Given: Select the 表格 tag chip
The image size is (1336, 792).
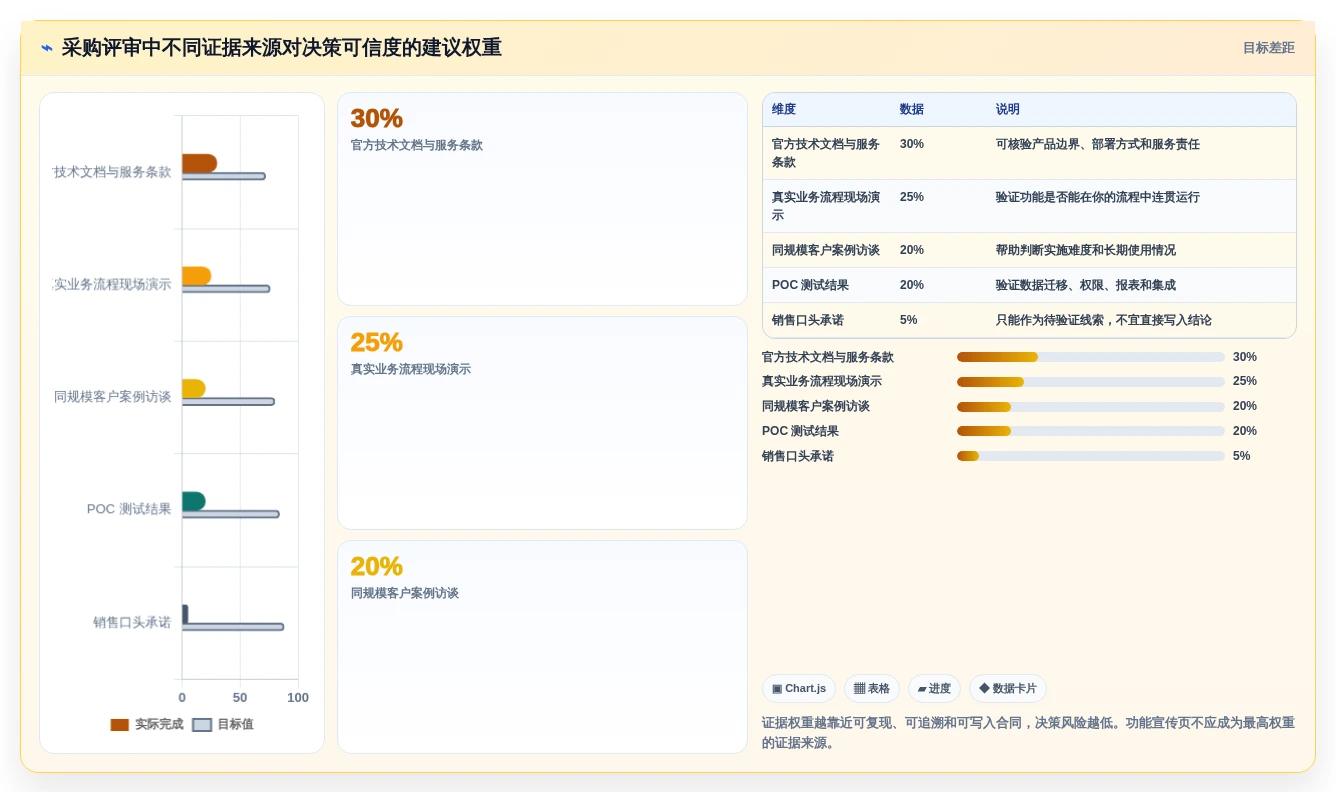Looking at the screenshot, I should [872, 688].
